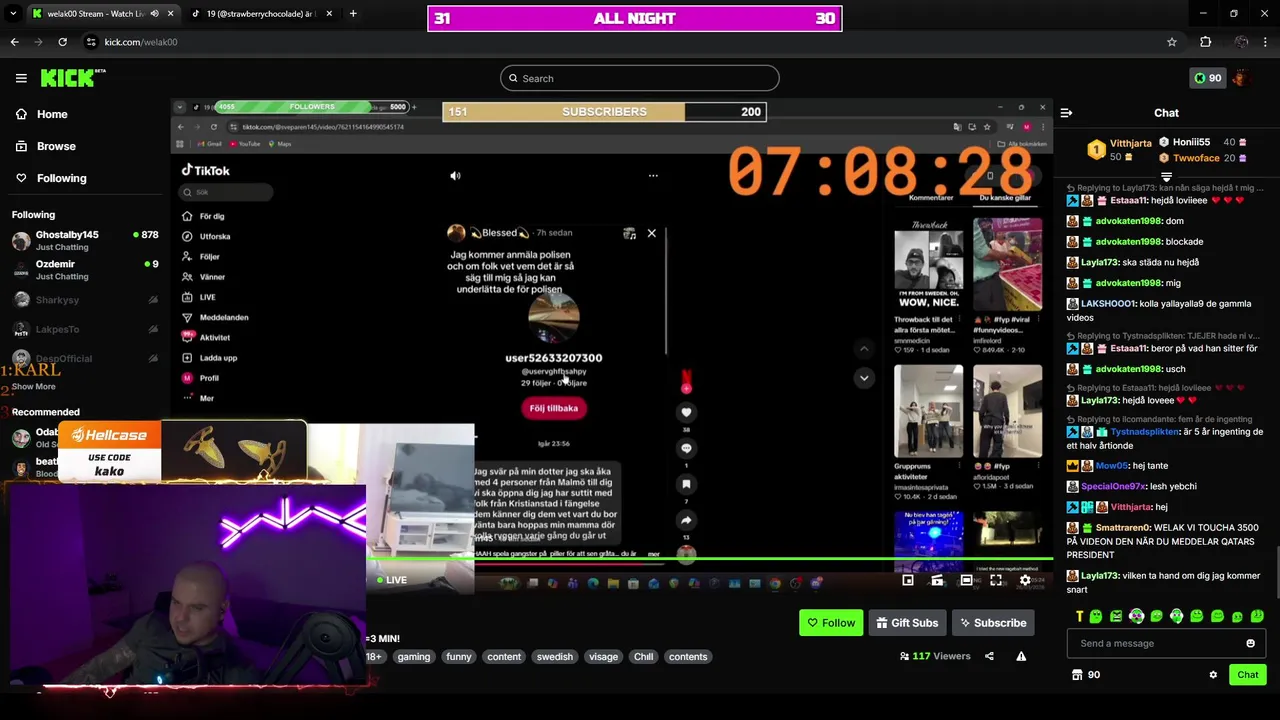Open tab search dropdown arrow
Viewport: 1280px width, 720px height.
pyautogui.click(x=13, y=14)
